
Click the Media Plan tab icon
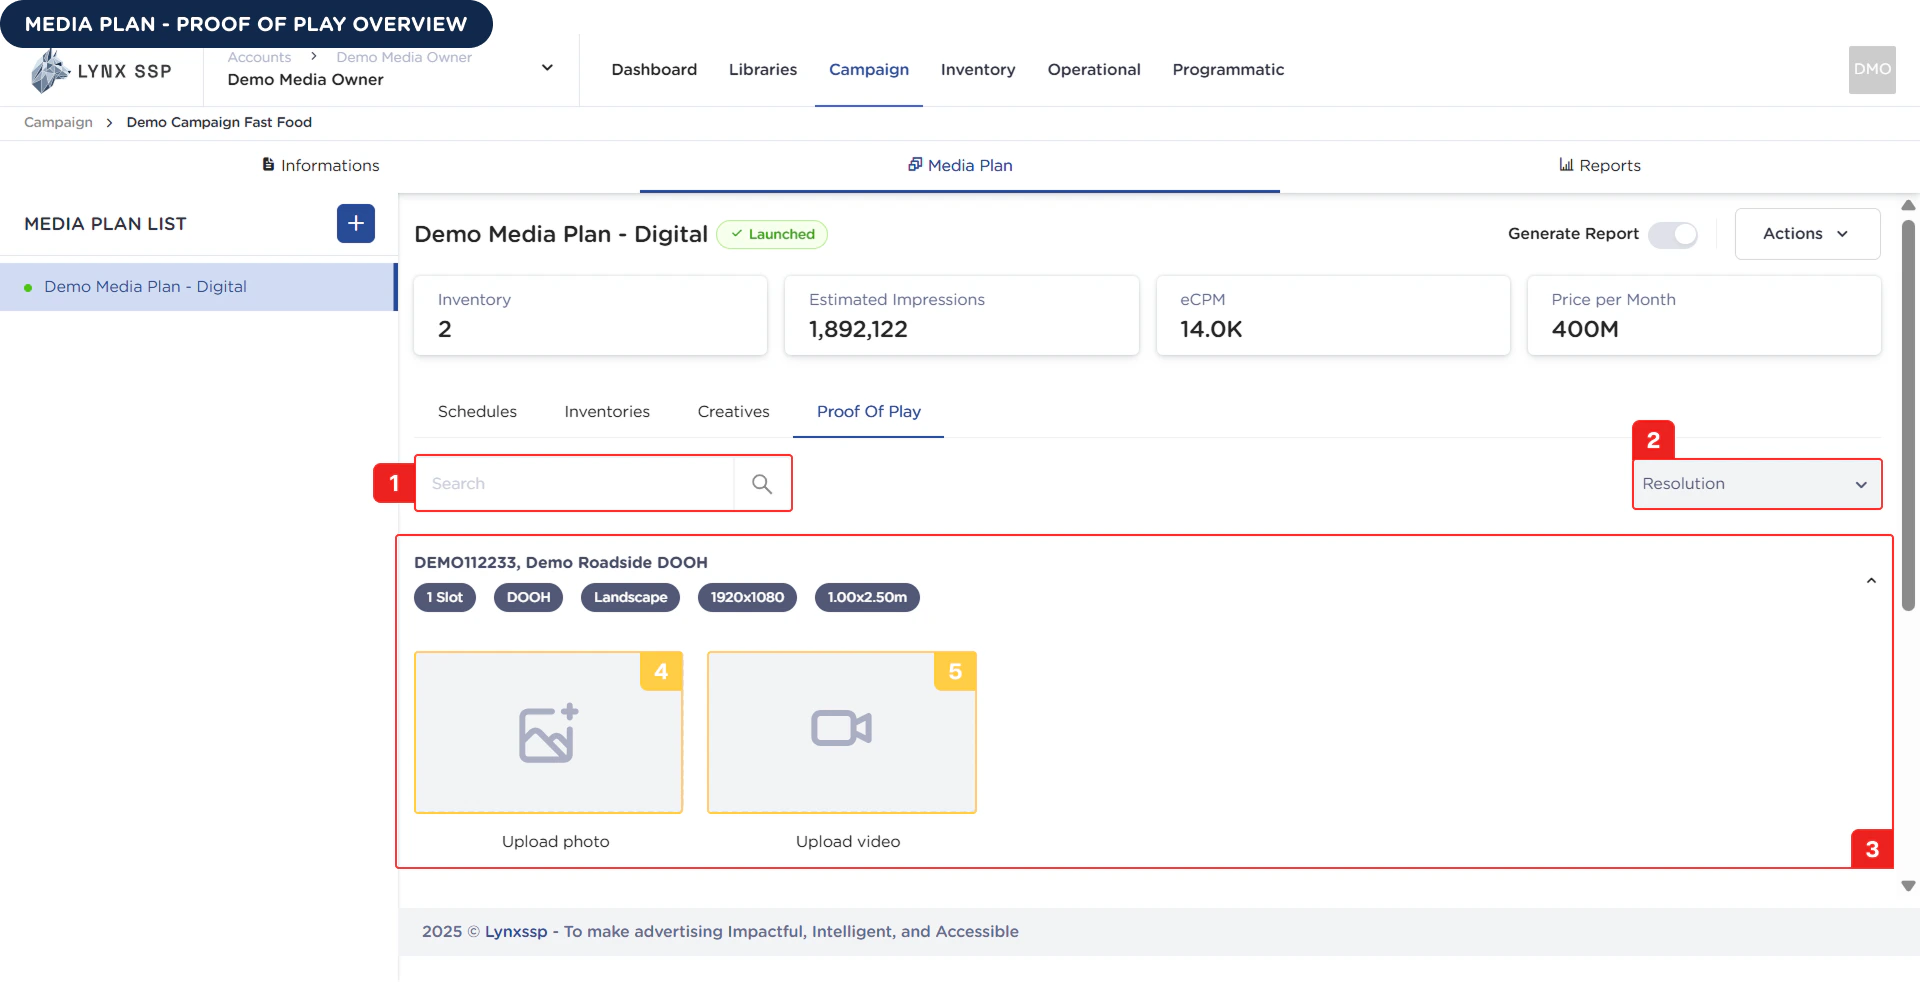pyautogui.click(x=915, y=164)
